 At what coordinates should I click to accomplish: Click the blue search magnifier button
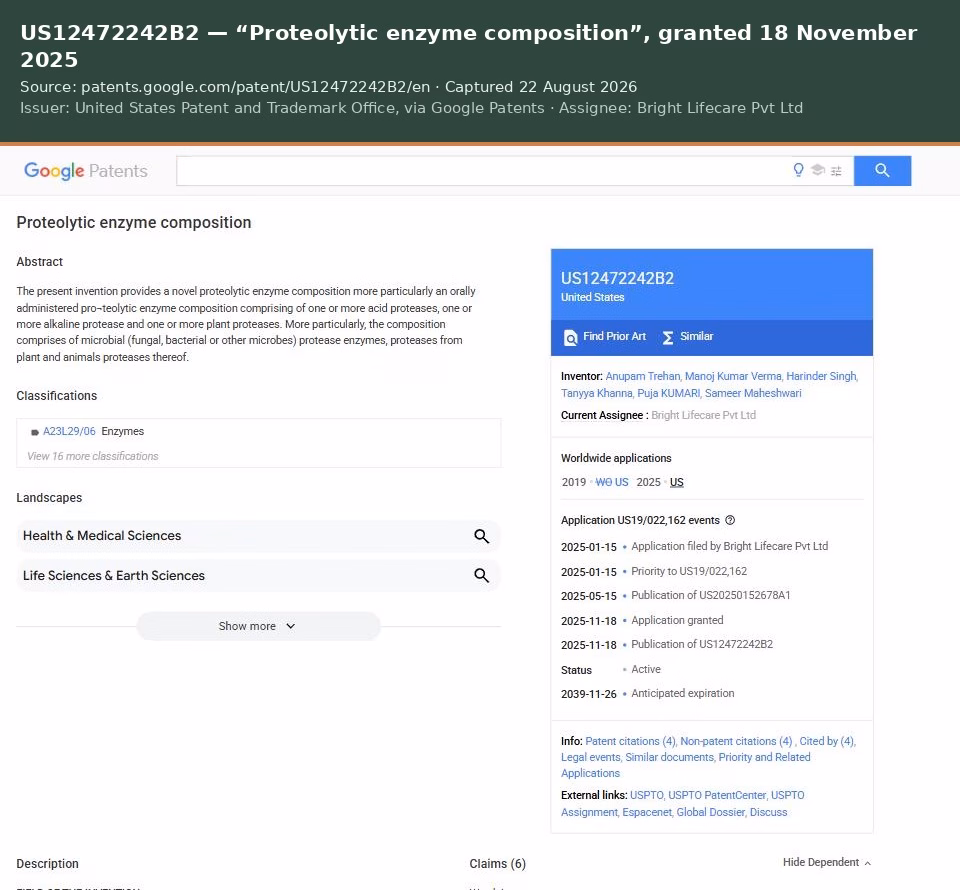pyautogui.click(x=882, y=171)
